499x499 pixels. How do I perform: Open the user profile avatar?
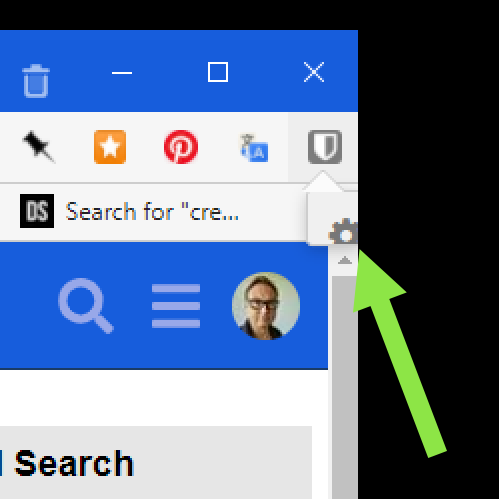pos(266,306)
